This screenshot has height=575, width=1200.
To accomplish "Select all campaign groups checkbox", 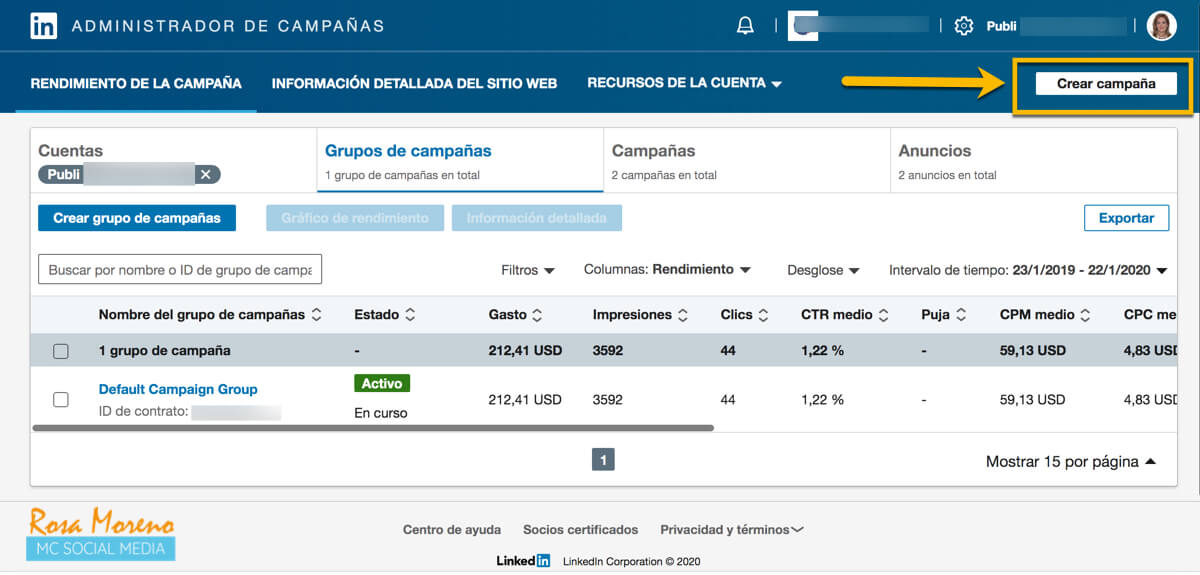I will (x=61, y=351).
